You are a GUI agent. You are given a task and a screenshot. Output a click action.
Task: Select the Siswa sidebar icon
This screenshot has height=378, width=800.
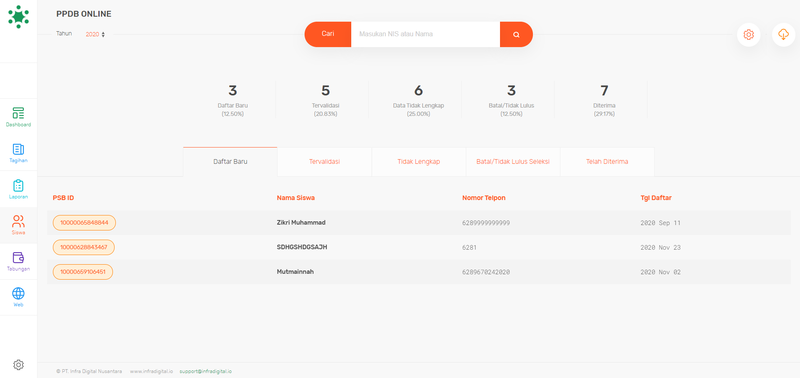tap(18, 225)
